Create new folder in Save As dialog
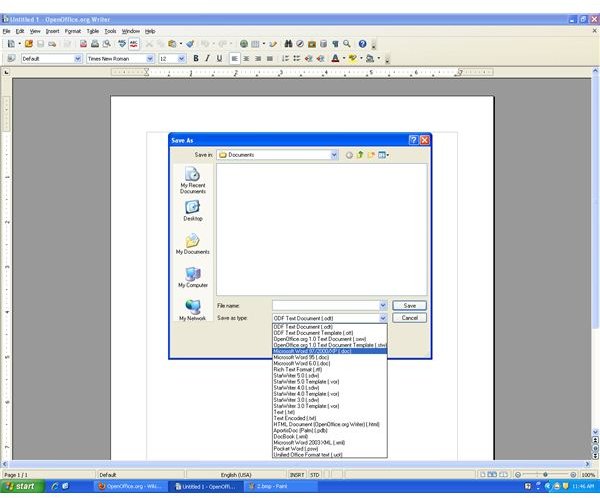 coord(371,155)
